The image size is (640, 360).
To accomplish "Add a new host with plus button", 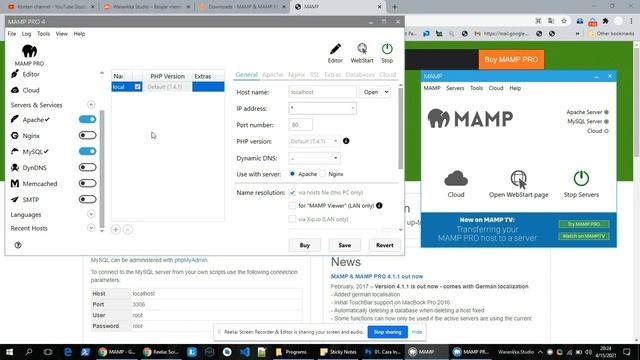I will click(116, 229).
